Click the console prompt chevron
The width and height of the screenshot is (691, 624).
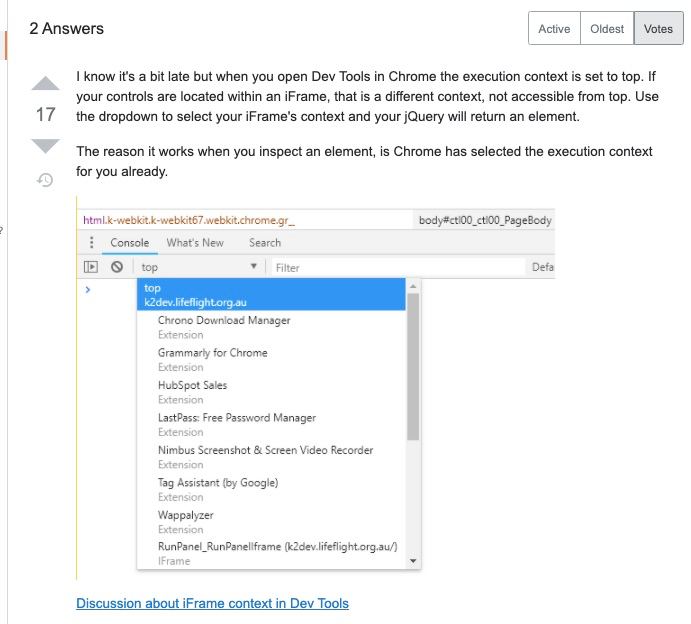[x=88, y=290]
